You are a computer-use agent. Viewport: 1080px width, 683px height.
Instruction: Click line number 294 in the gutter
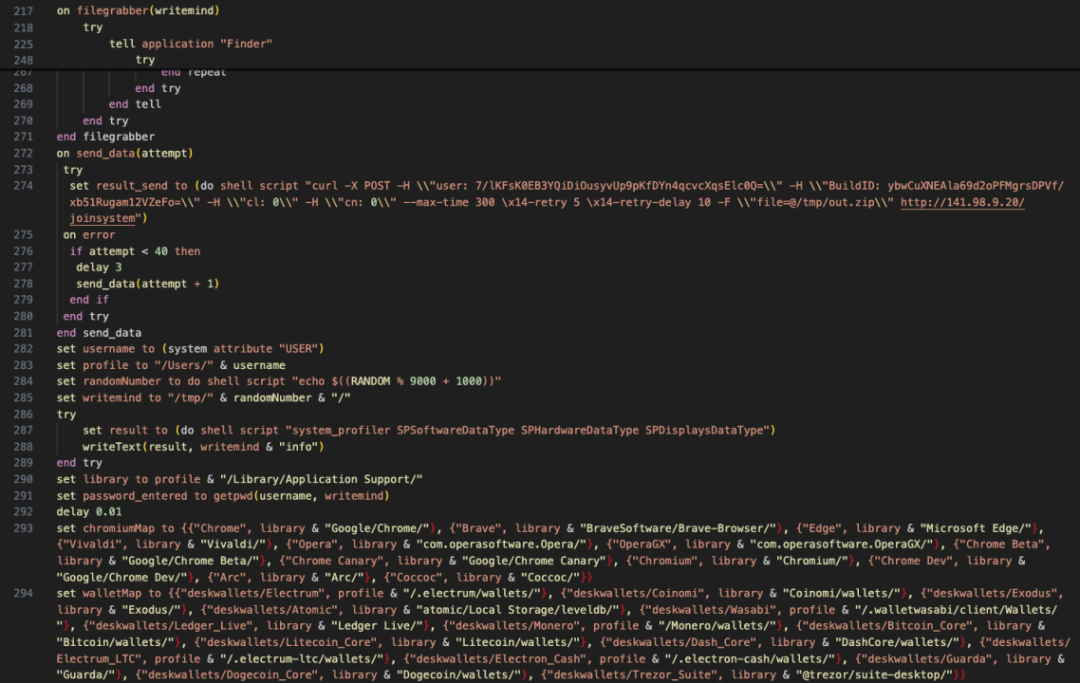coord(23,593)
